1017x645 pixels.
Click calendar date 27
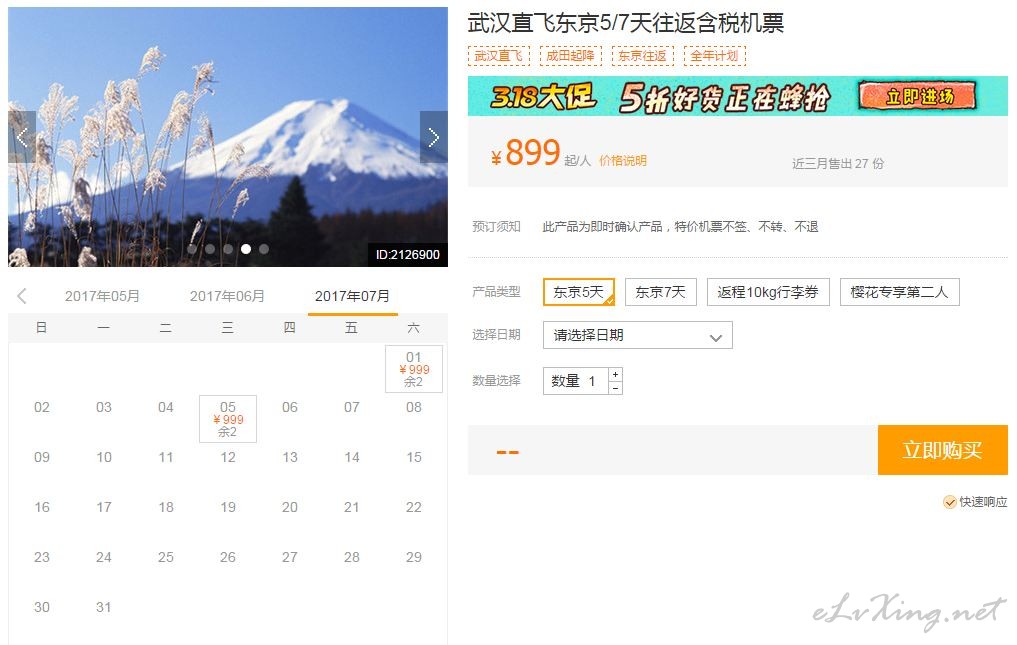click(x=290, y=557)
